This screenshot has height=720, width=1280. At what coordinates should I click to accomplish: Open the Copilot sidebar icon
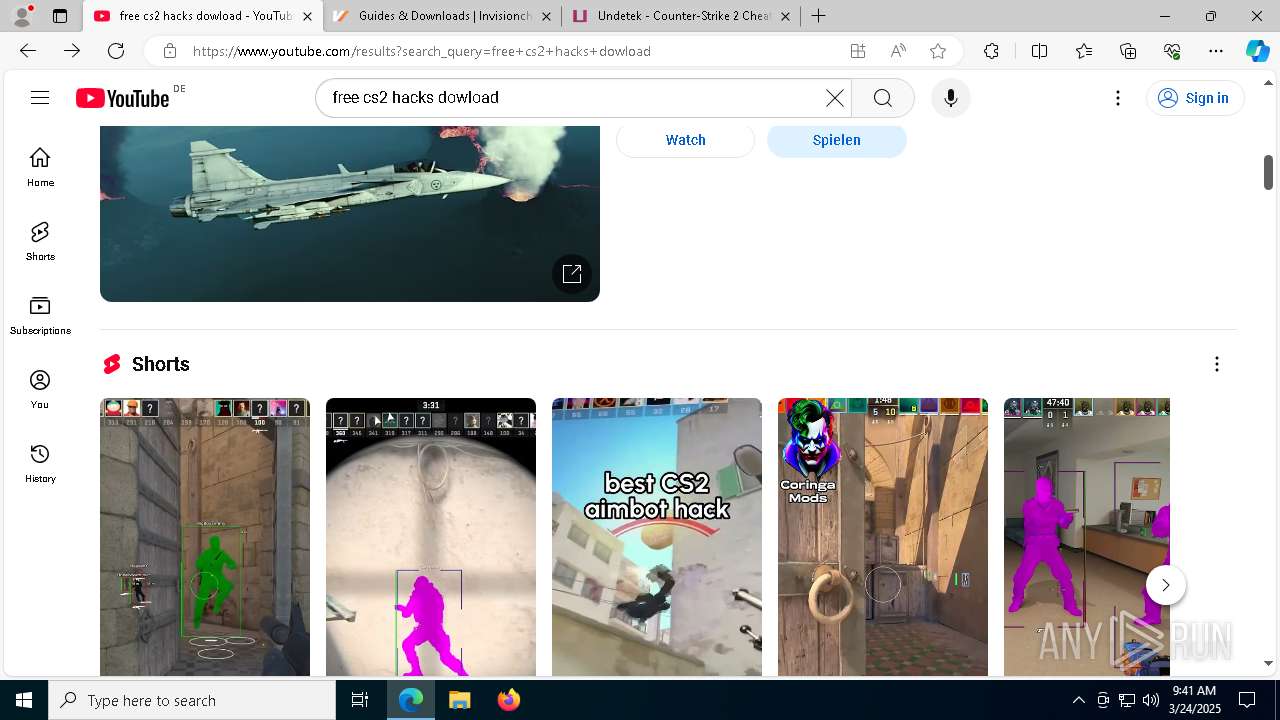click(x=1257, y=51)
